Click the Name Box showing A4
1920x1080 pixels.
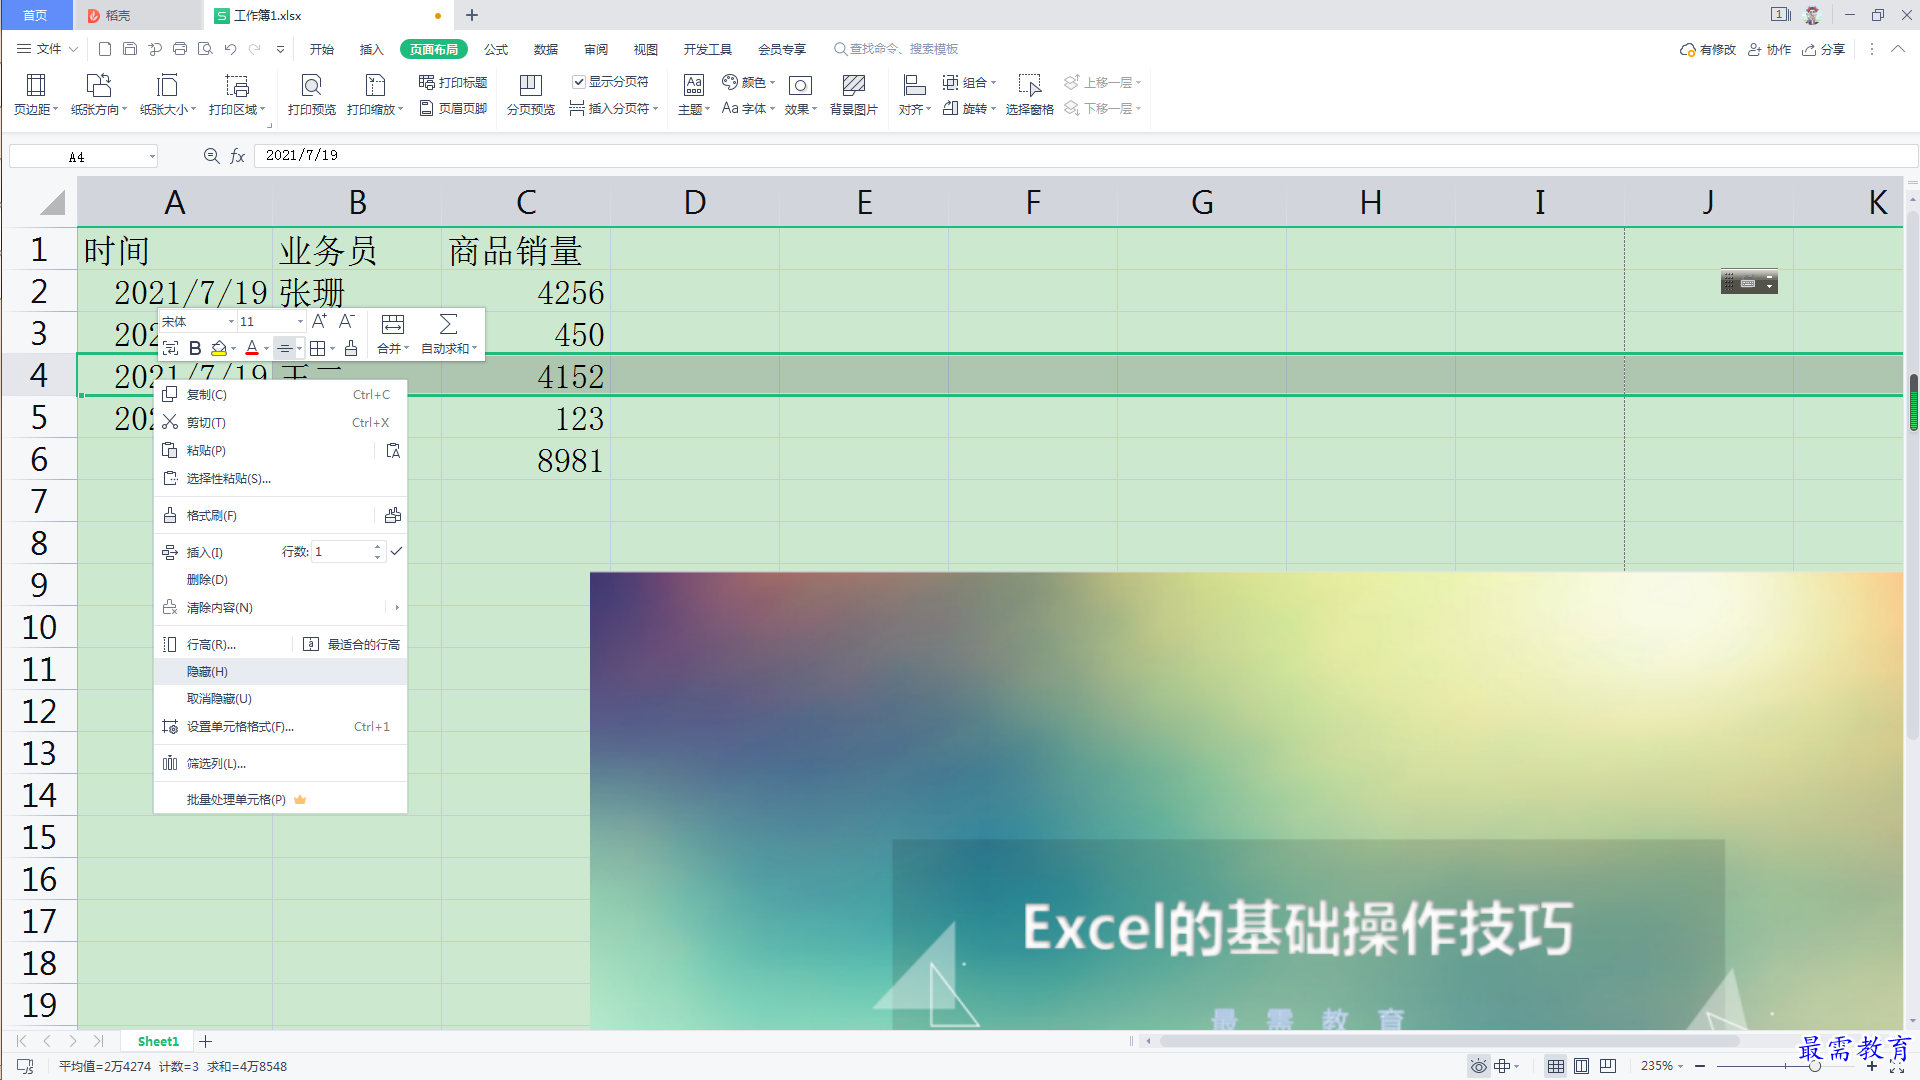tap(84, 156)
